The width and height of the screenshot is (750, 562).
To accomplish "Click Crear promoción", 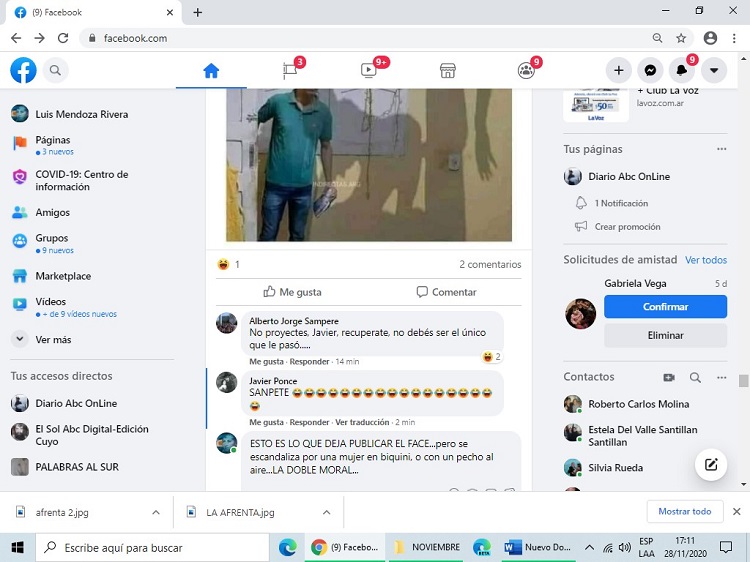I will pyautogui.click(x=627, y=227).
